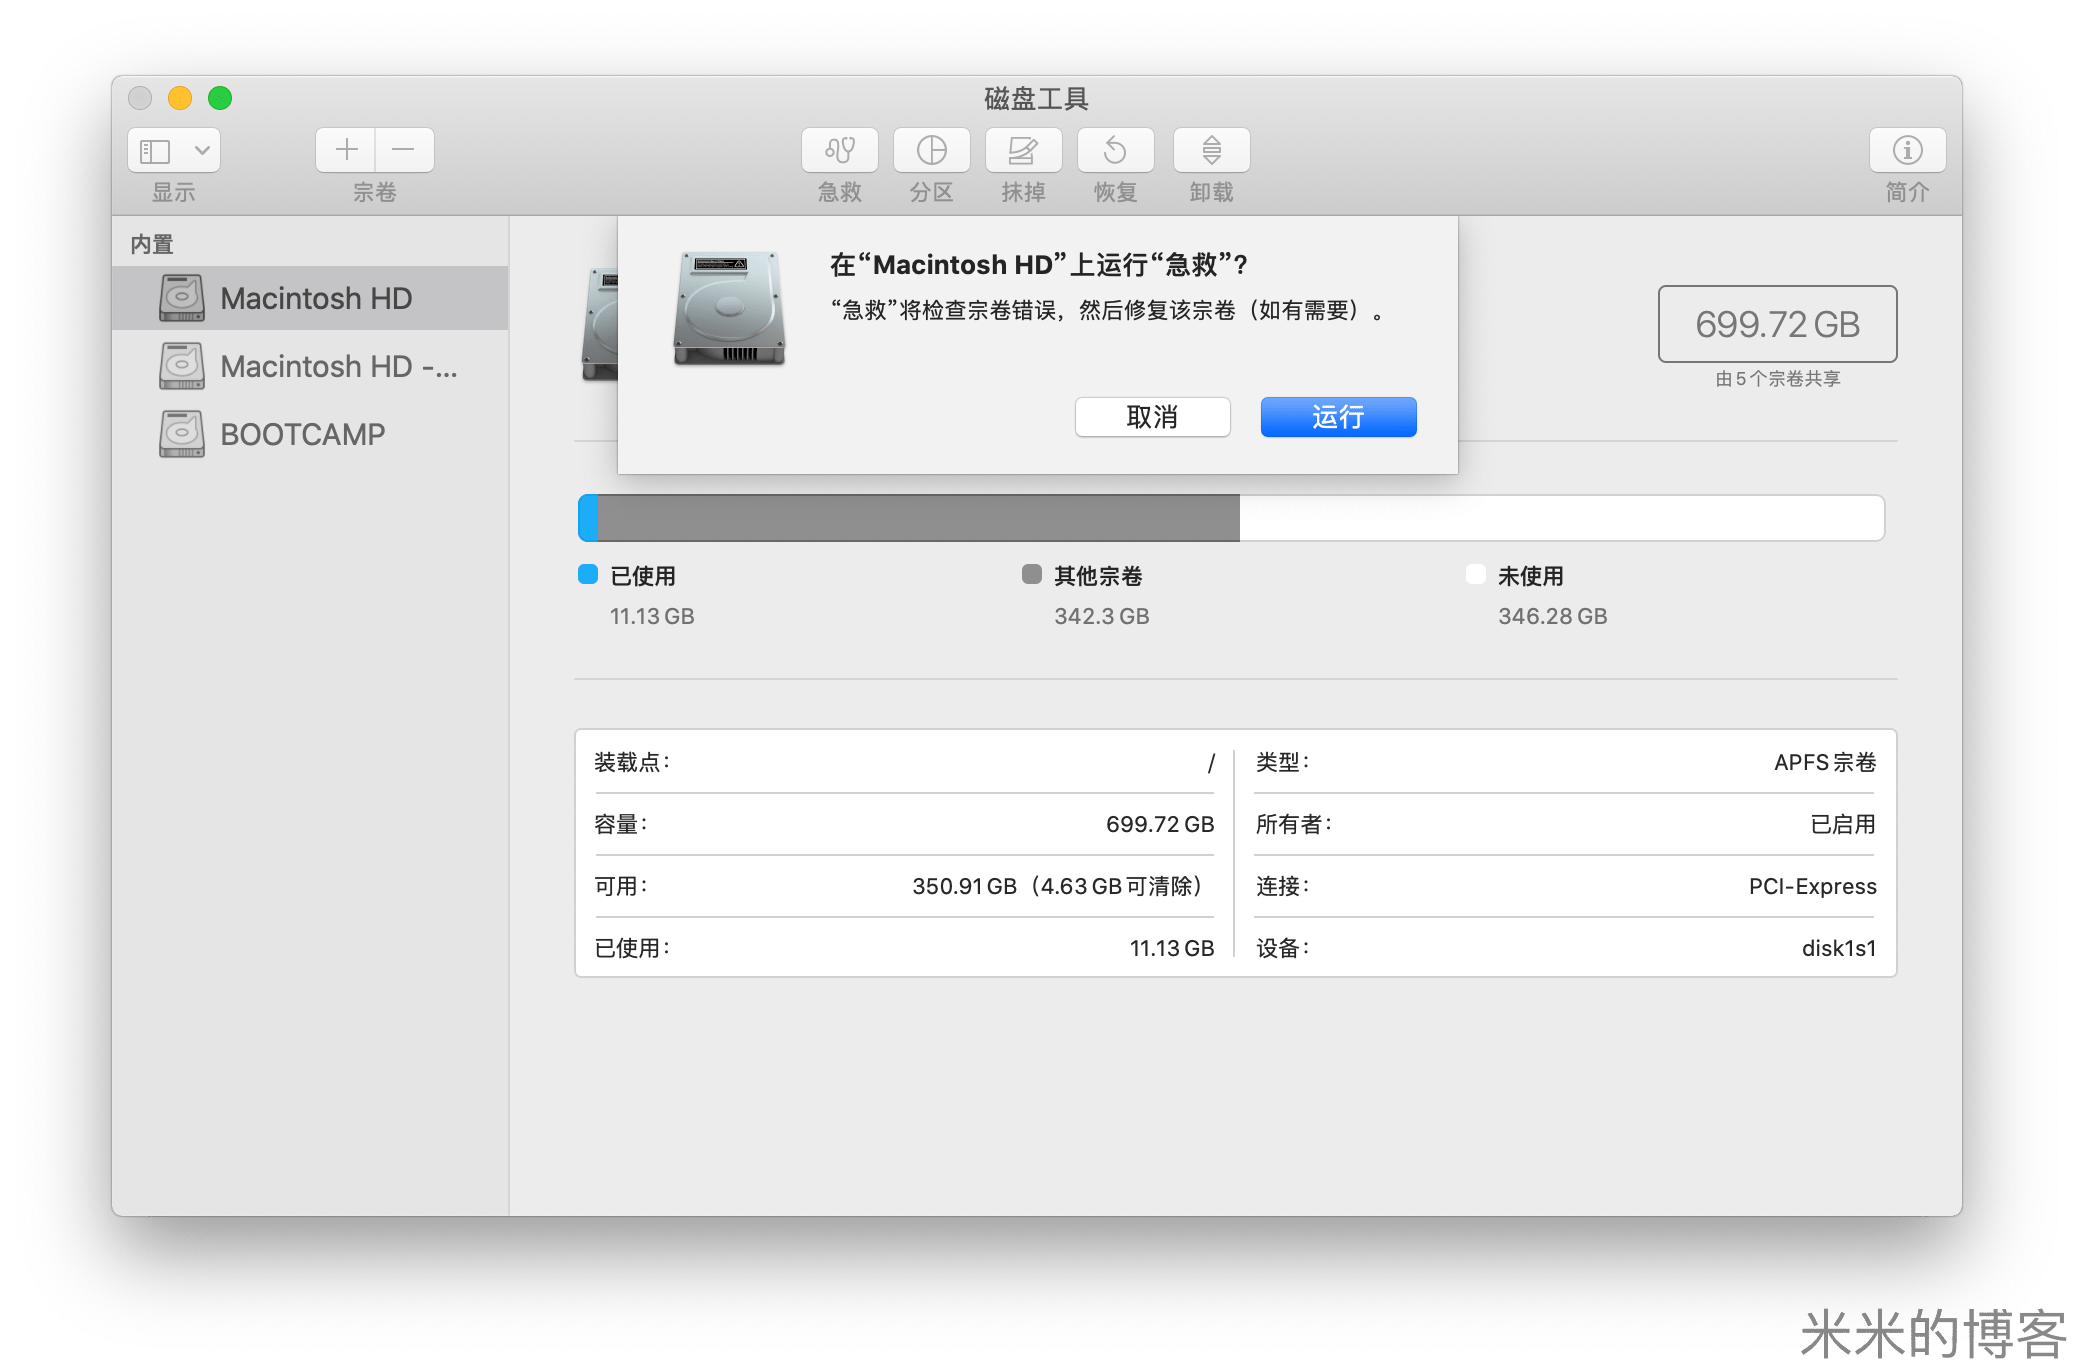Toggle the sidebar view icon

pos(155,151)
